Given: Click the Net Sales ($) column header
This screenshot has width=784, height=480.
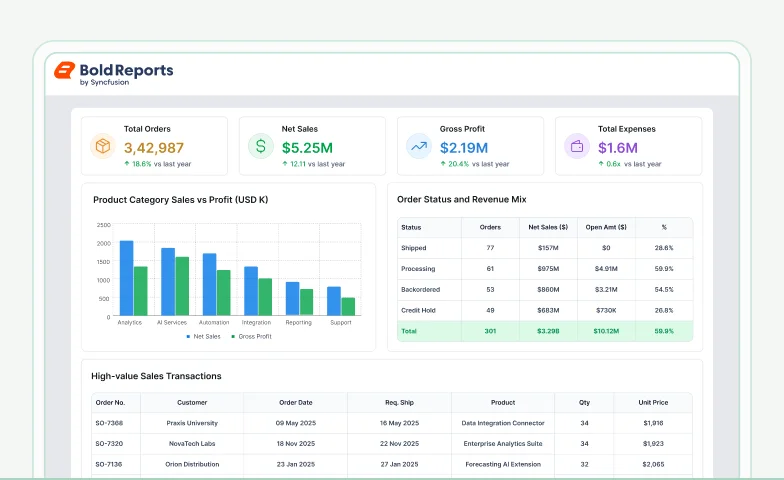Looking at the screenshot, I should point(548,228).
